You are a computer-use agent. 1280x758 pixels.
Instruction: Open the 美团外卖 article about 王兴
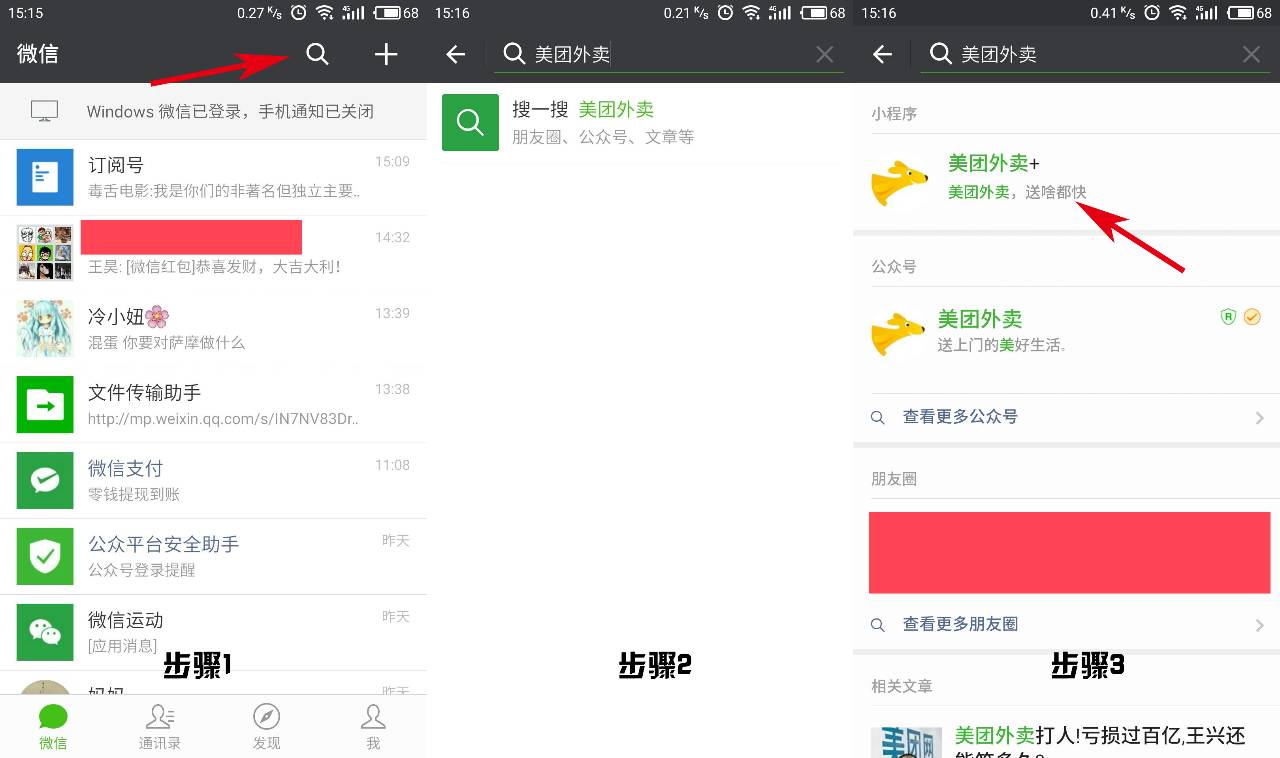1100,736
